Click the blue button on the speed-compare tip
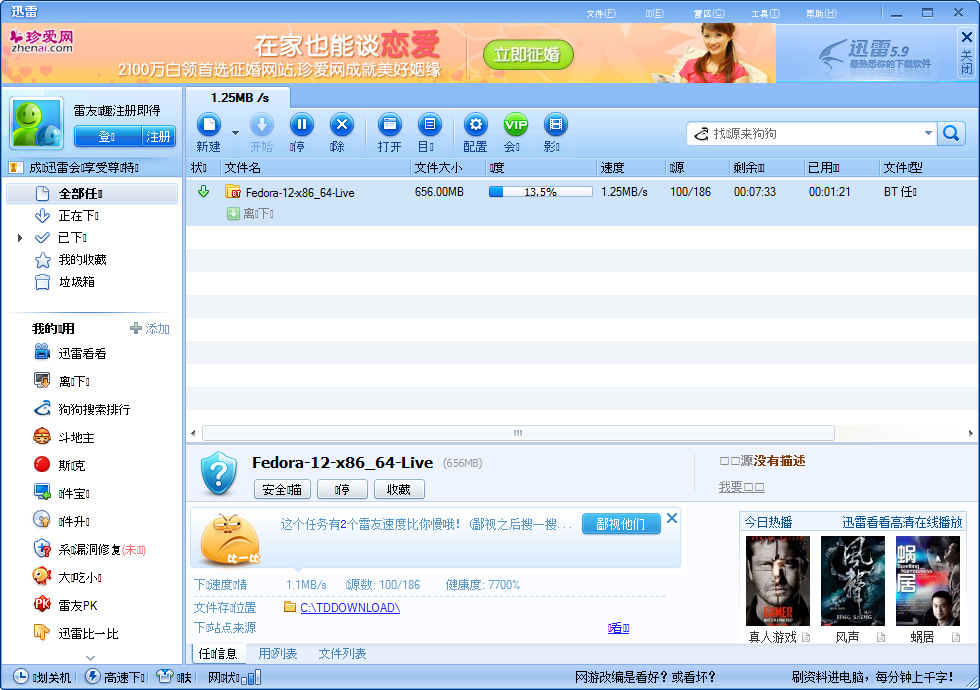Image resolution: width=980 pixels, height=690 pixels. pyautogui.click(x=621, y=524)
